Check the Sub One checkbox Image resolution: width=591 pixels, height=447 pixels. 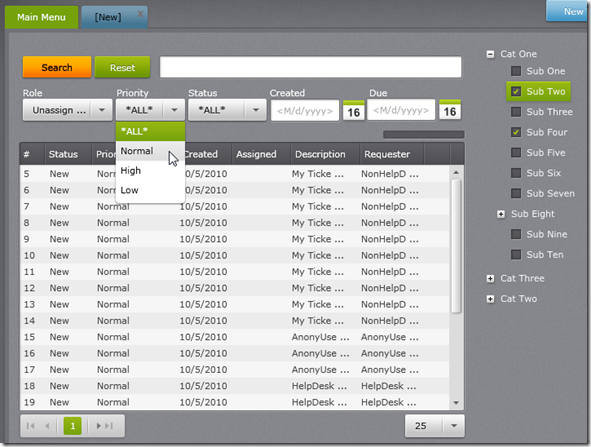(x=516, y=71)
